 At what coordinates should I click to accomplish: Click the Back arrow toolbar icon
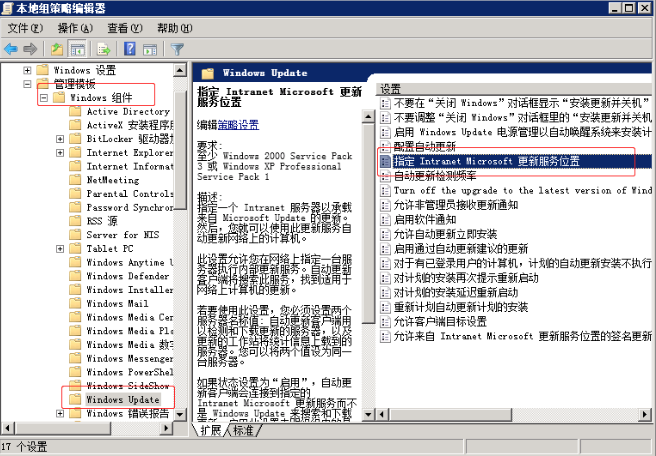tap(11, 48)
